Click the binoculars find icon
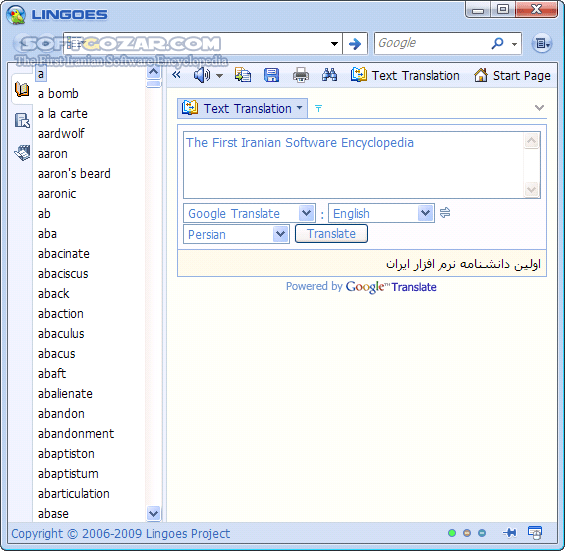The width and height of the screenshot is (565, 551). [x=329, y=75]
